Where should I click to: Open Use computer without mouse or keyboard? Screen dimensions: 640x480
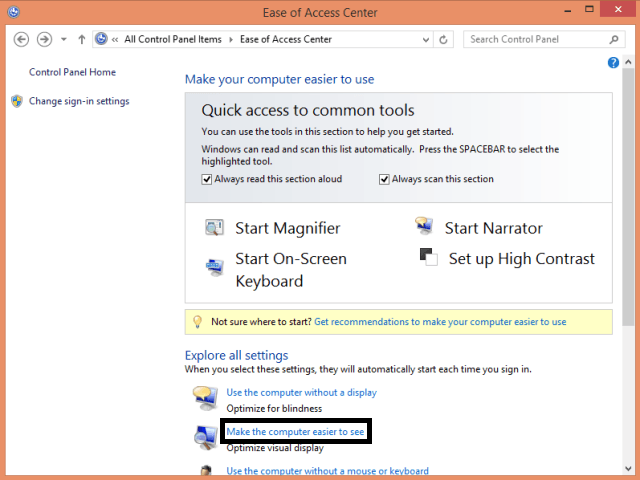[328, 471]
